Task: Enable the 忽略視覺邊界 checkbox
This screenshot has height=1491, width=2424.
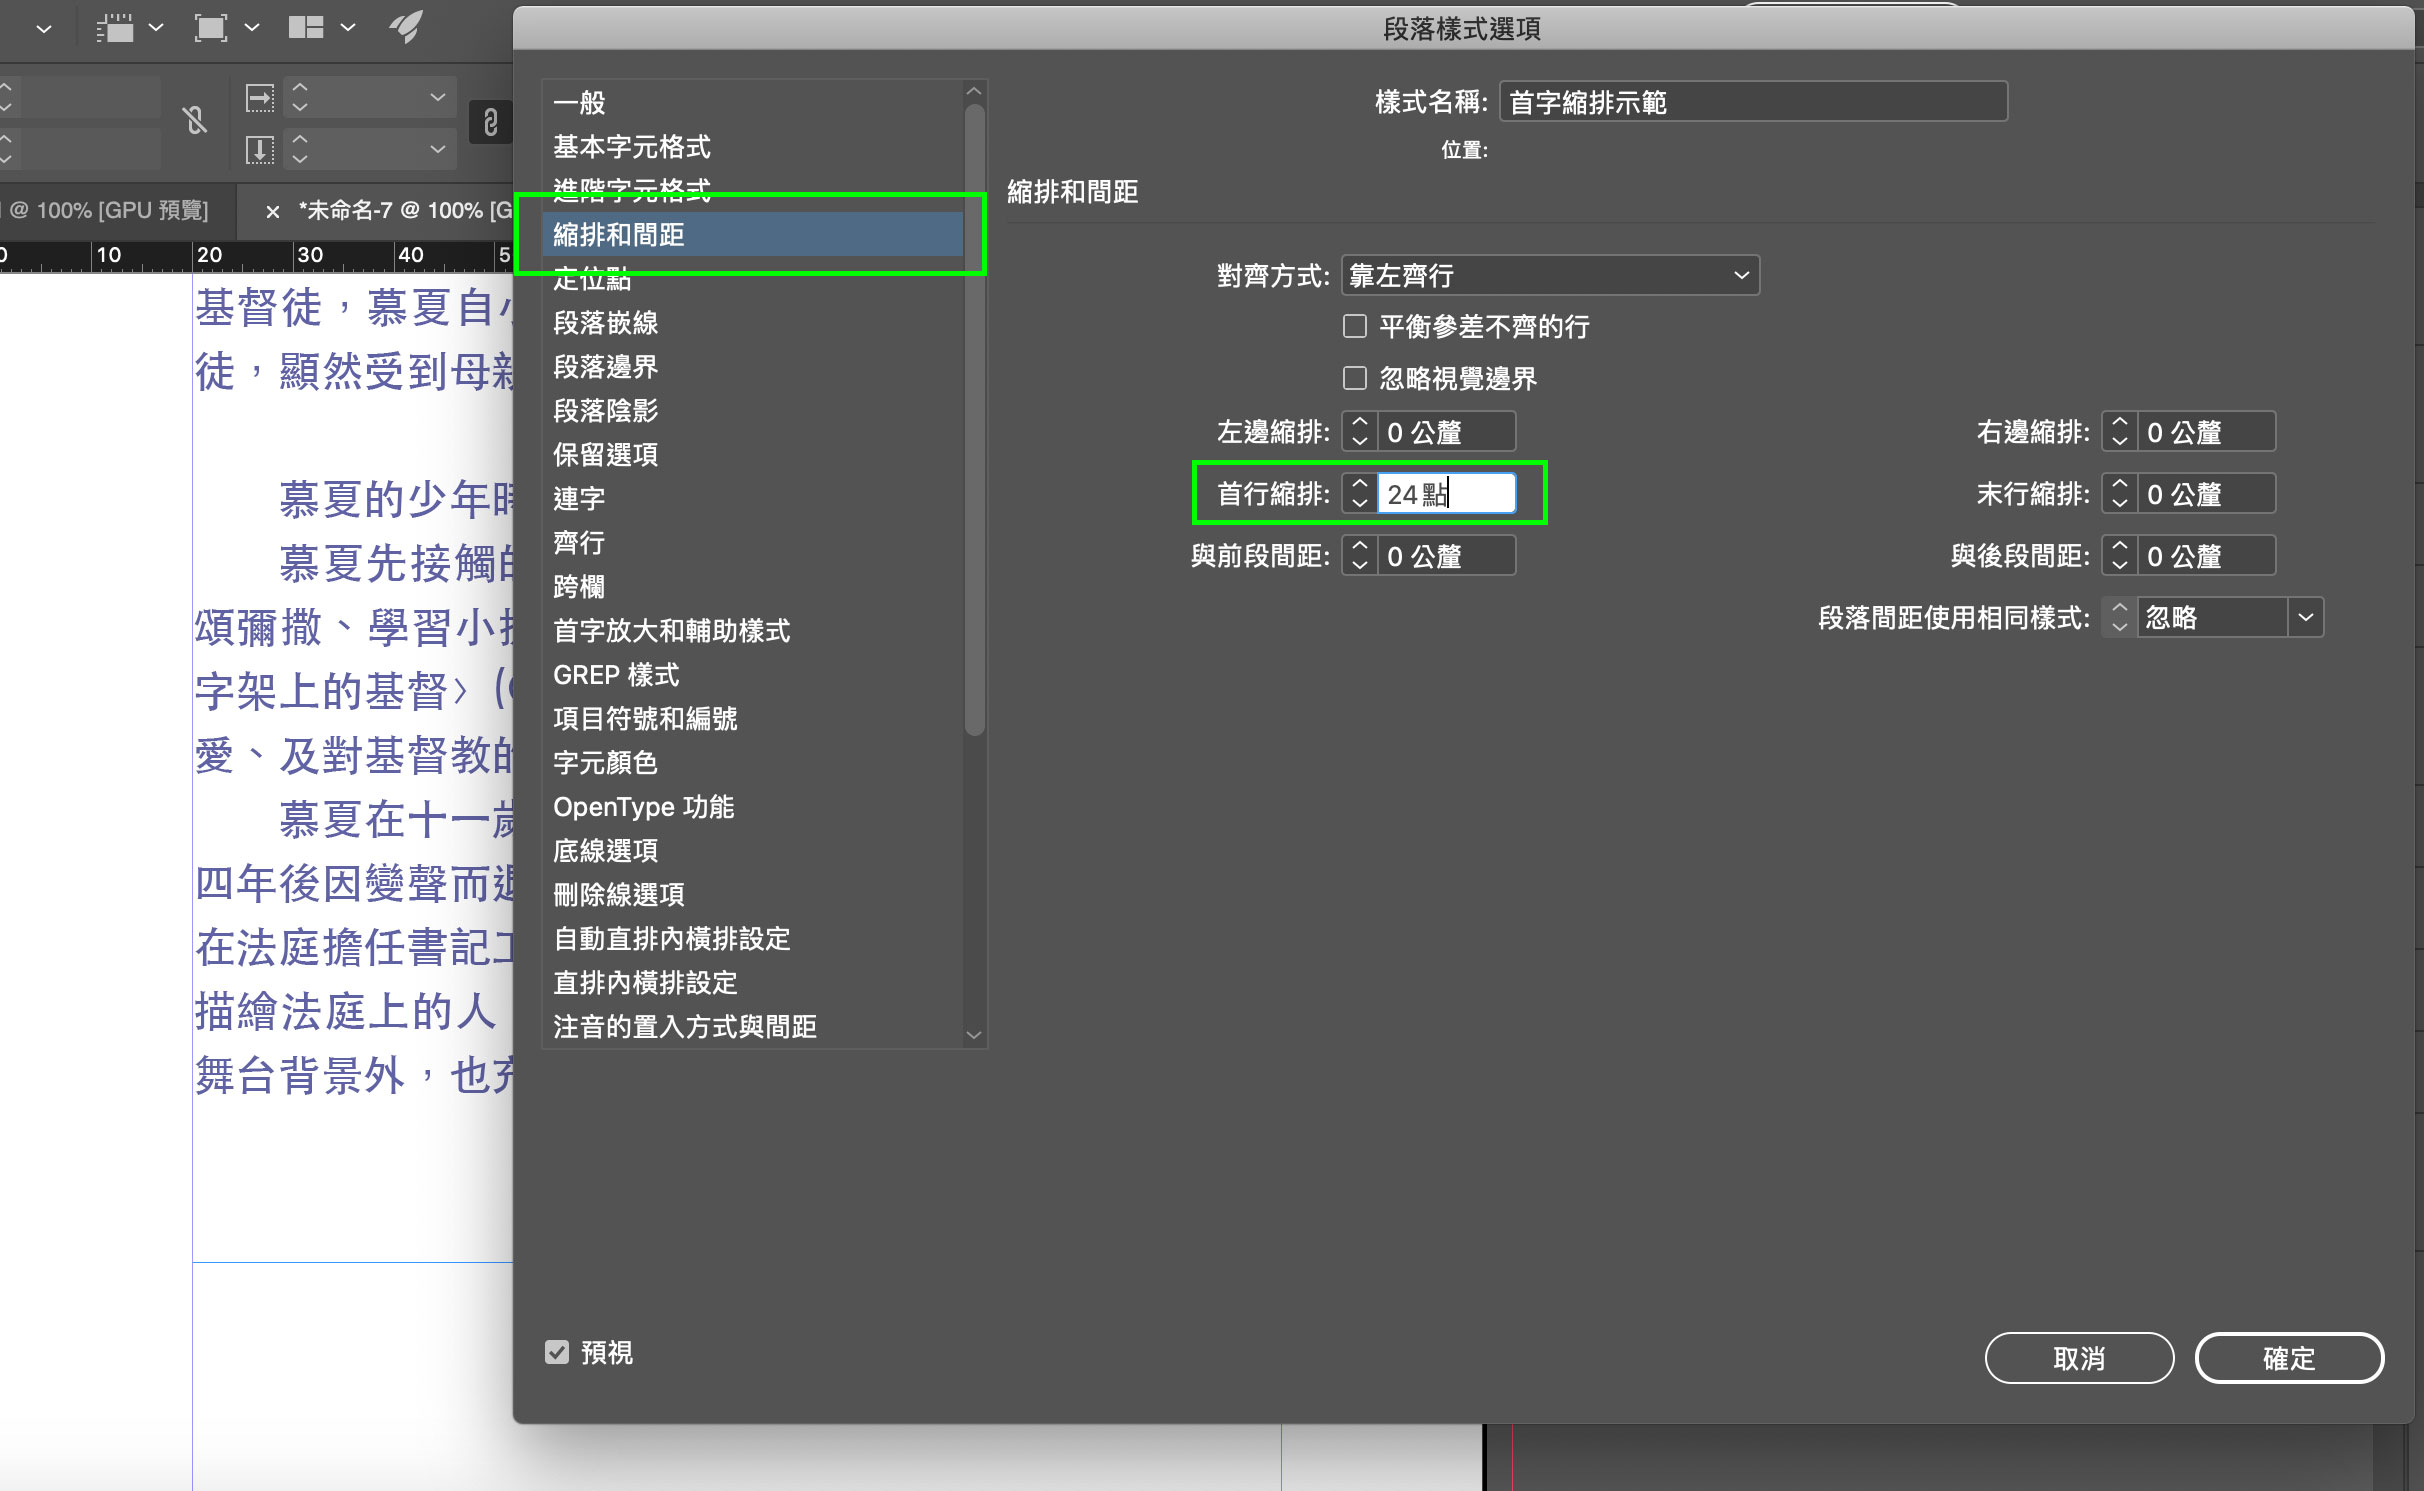Action: pos(1356,378)
